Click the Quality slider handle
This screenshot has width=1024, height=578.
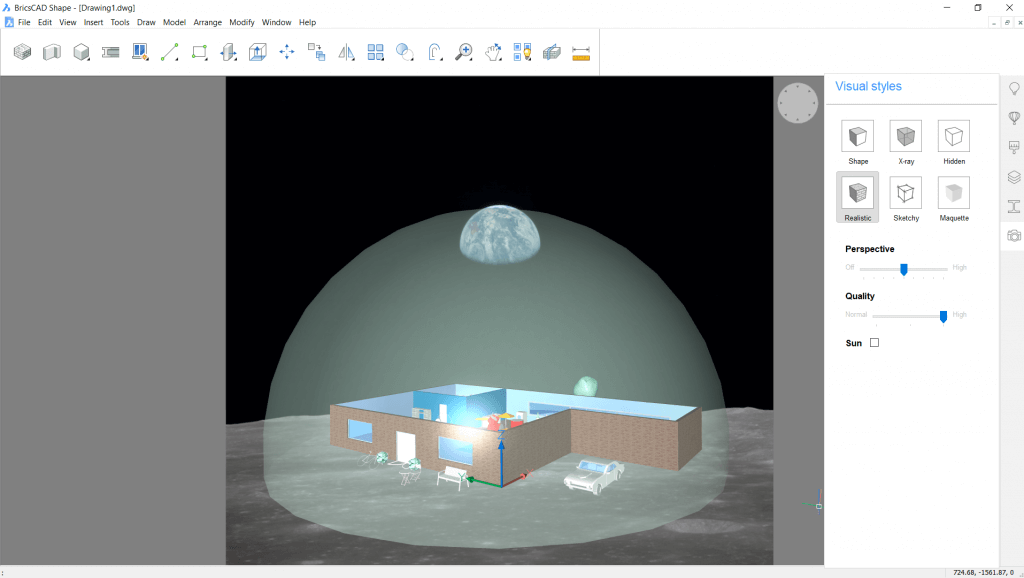(x=943, y=316)
